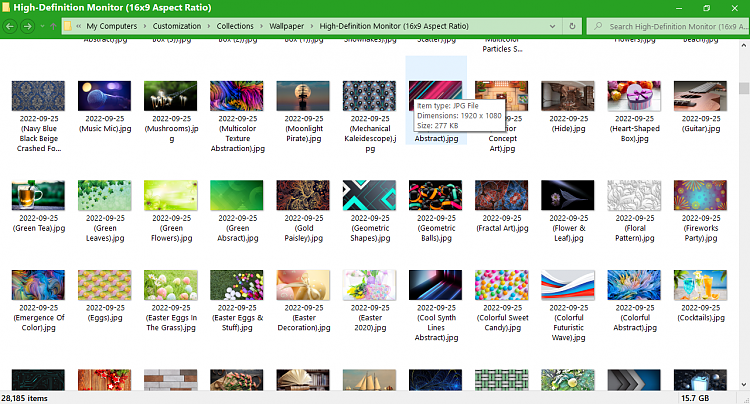The width and height of the screenshot is (750, 404).
Task: Expand the chevron after Collections
Action: pos(261,26)
